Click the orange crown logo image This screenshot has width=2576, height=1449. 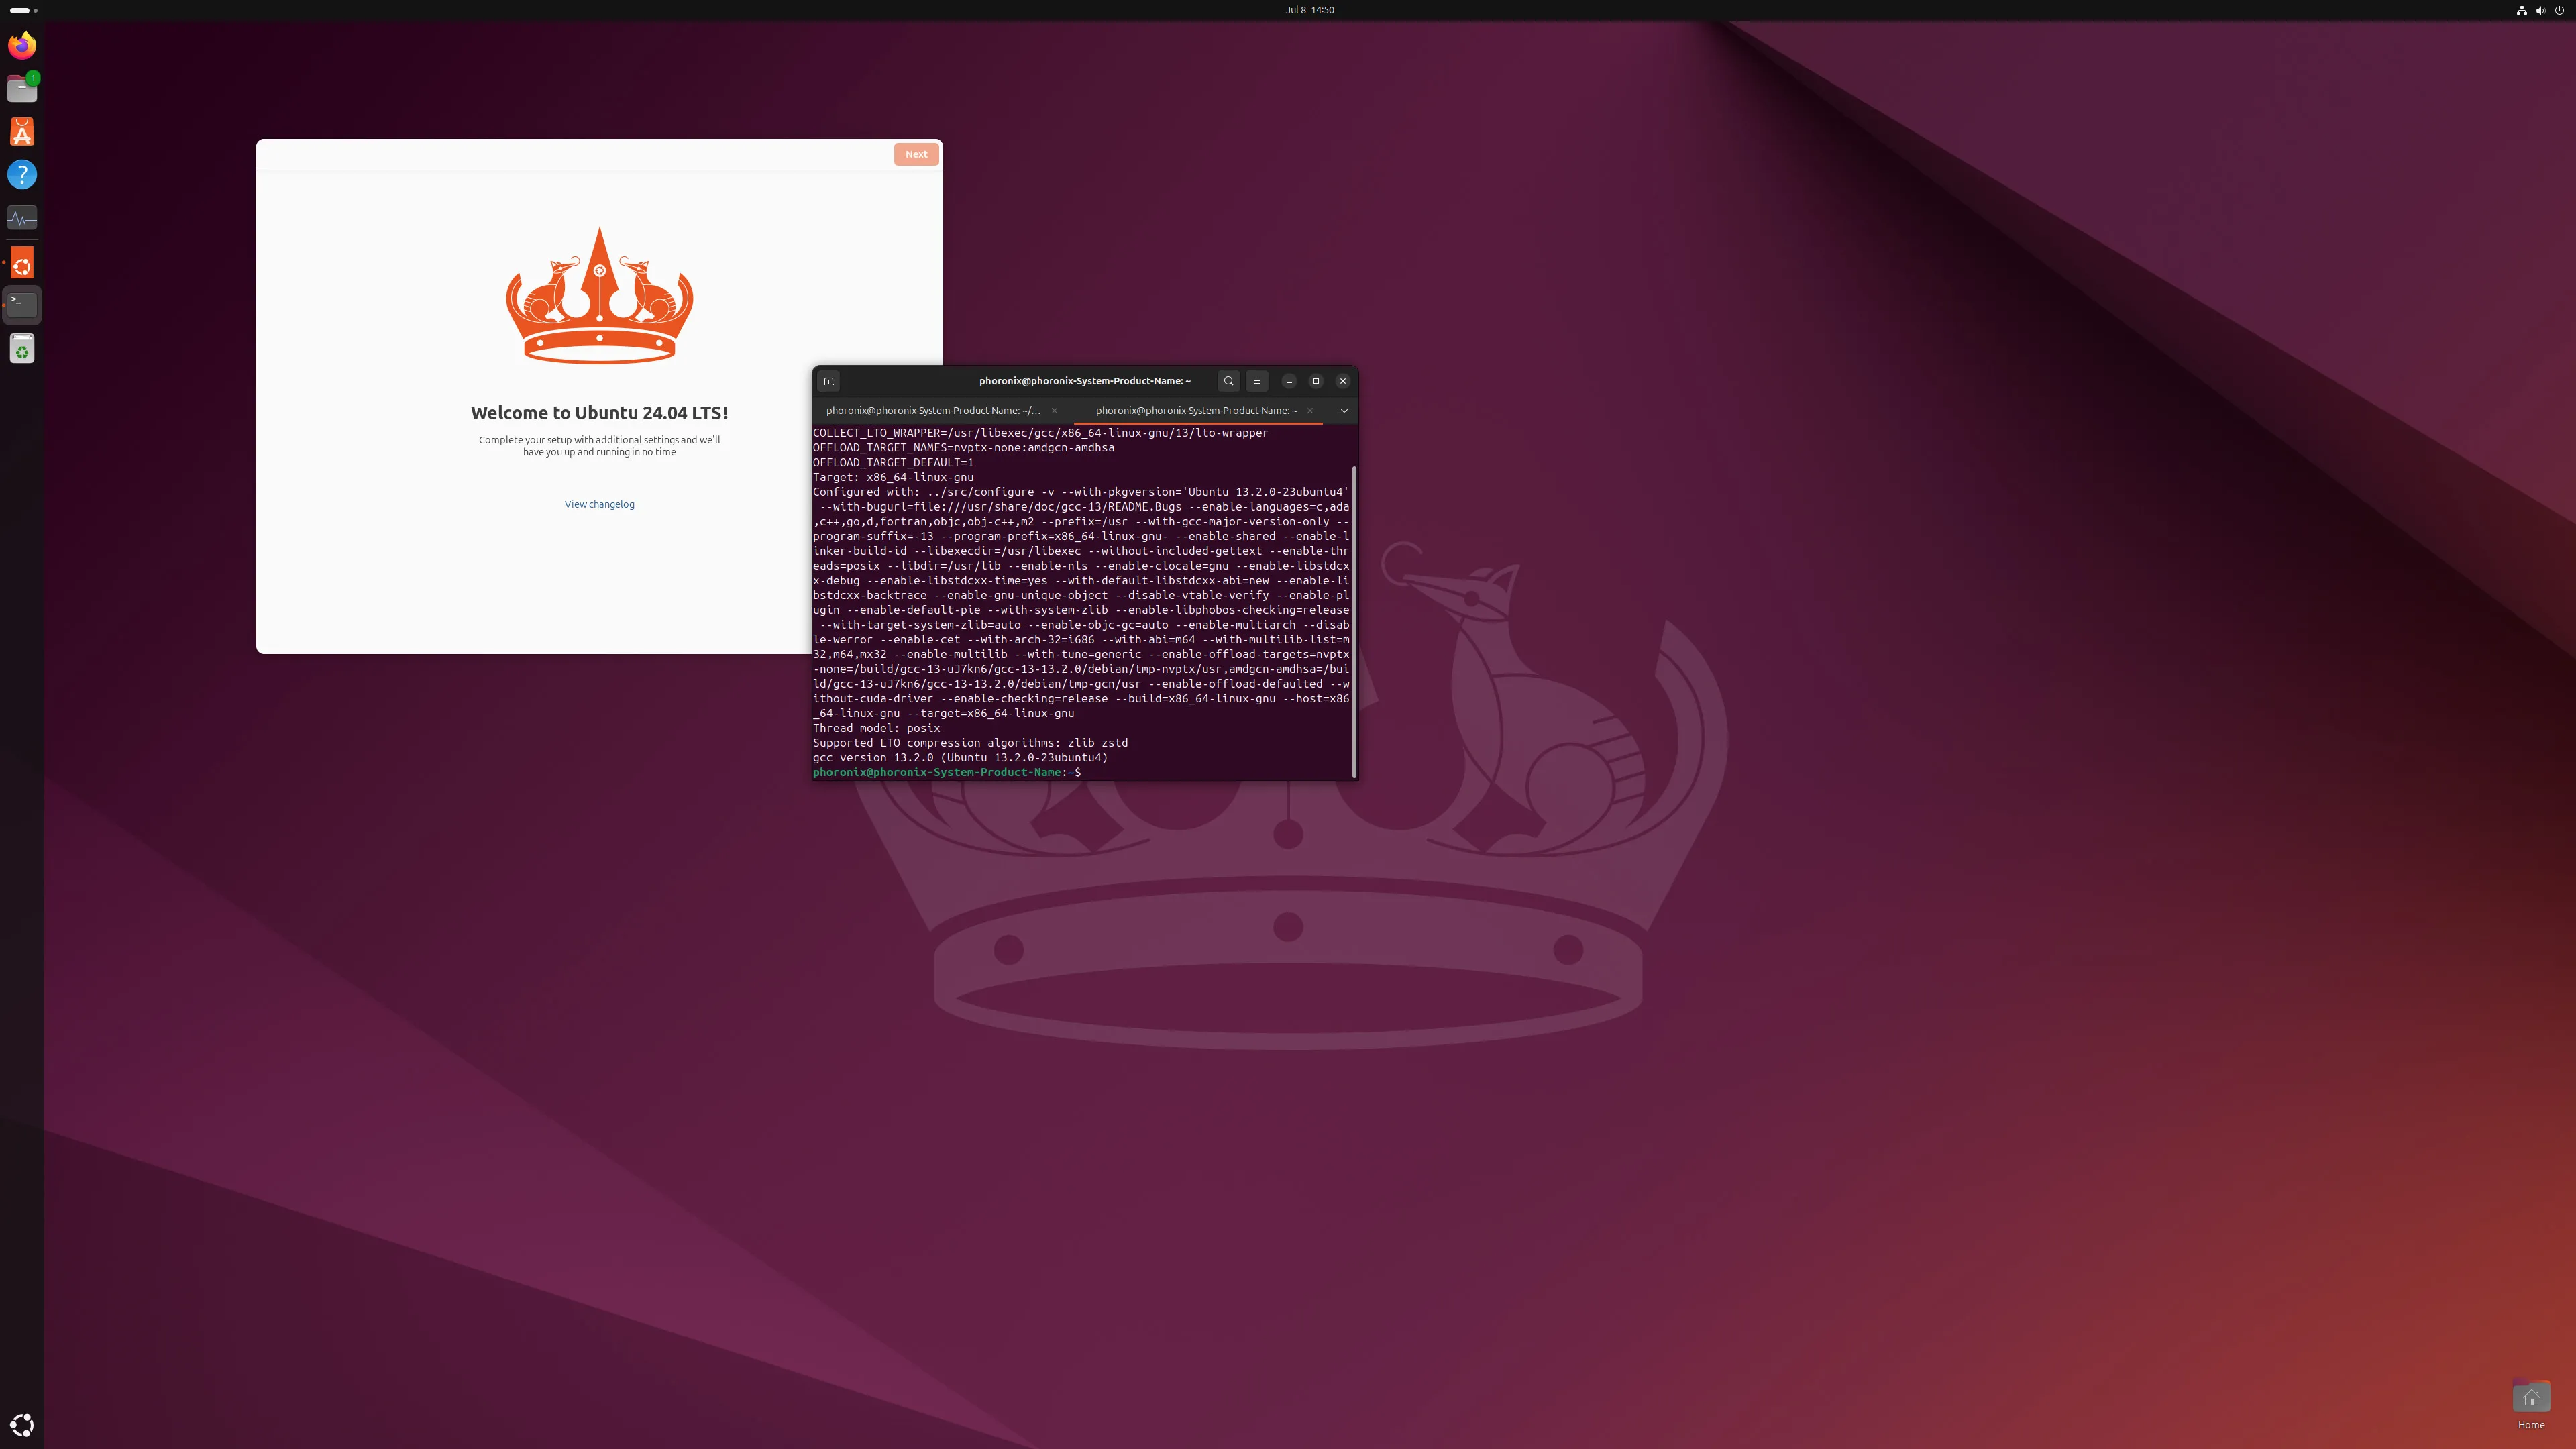coord(599,295)
